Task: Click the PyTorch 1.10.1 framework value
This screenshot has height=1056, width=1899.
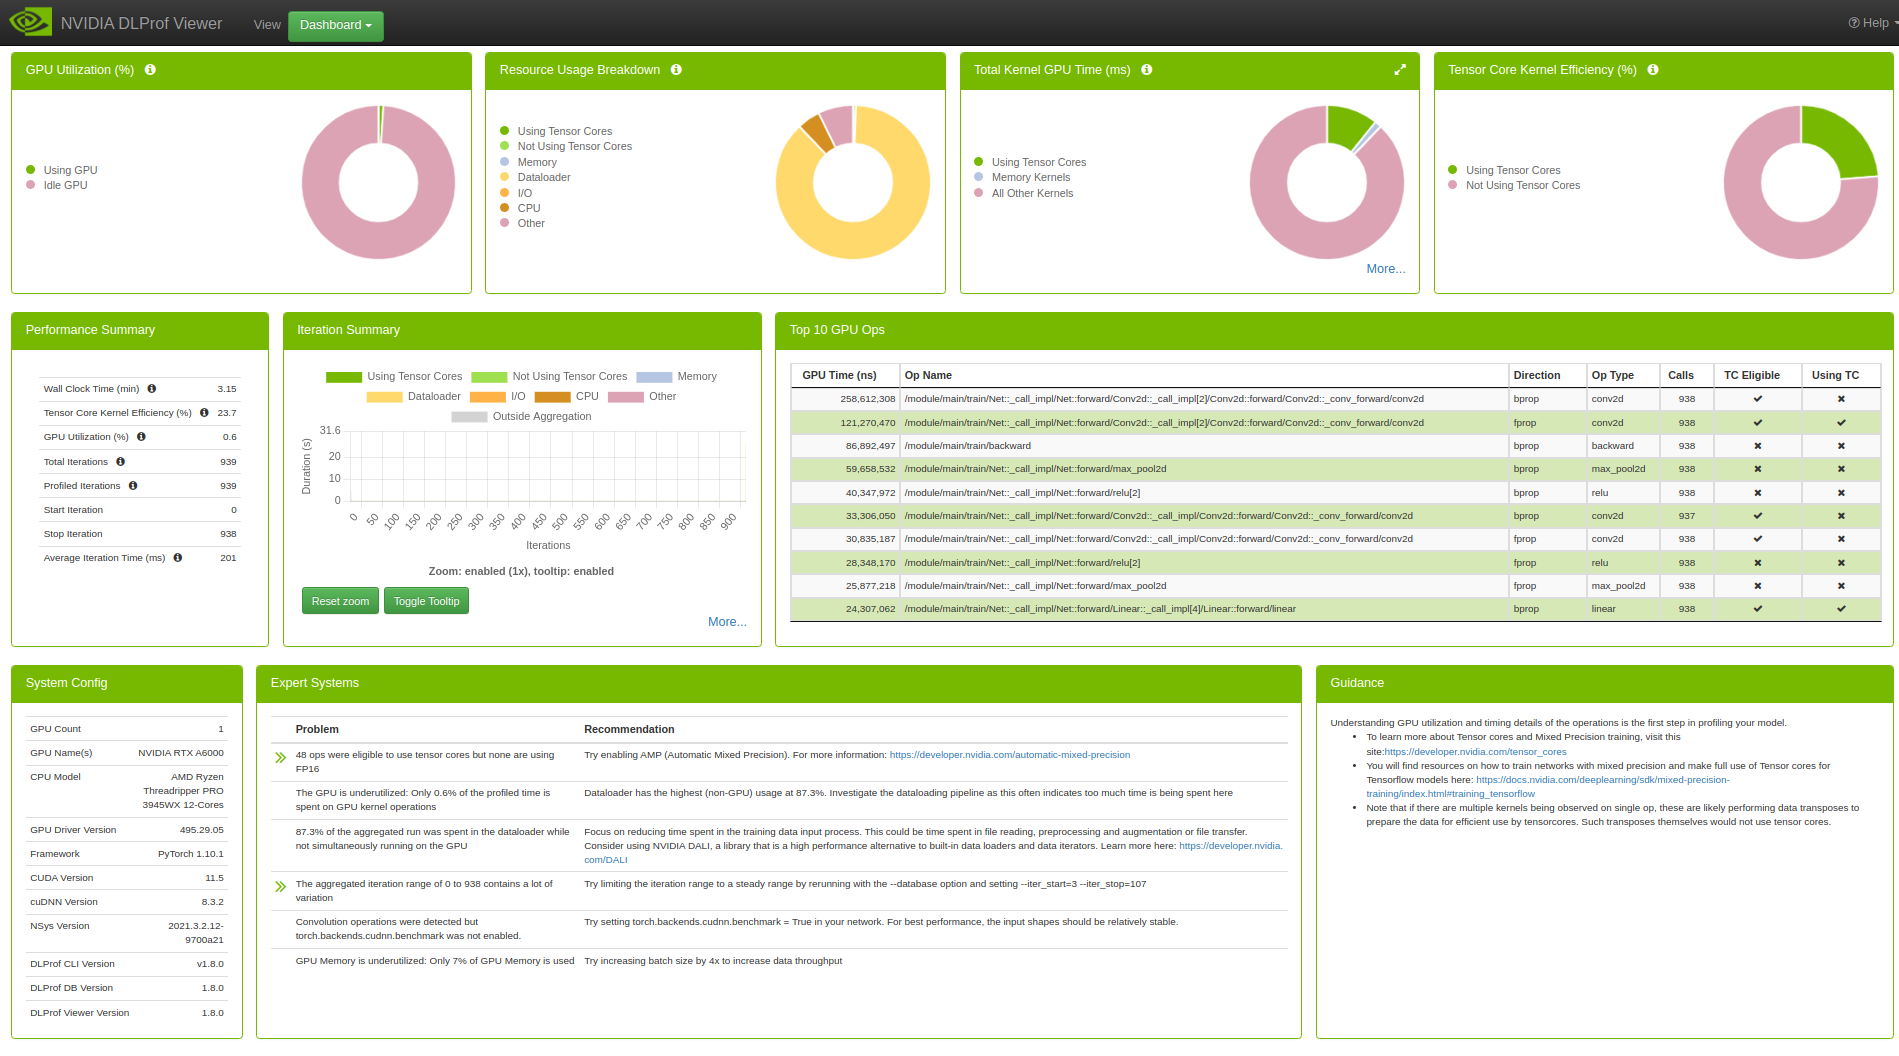Action: tap(191, 854)
